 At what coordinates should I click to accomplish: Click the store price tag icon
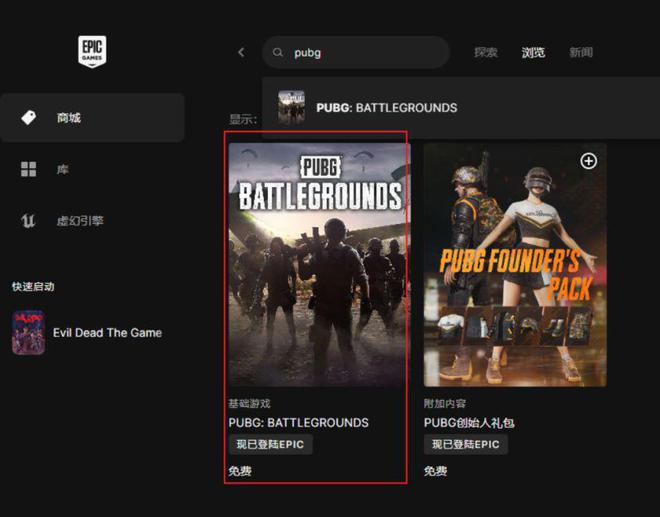(29, 117)
